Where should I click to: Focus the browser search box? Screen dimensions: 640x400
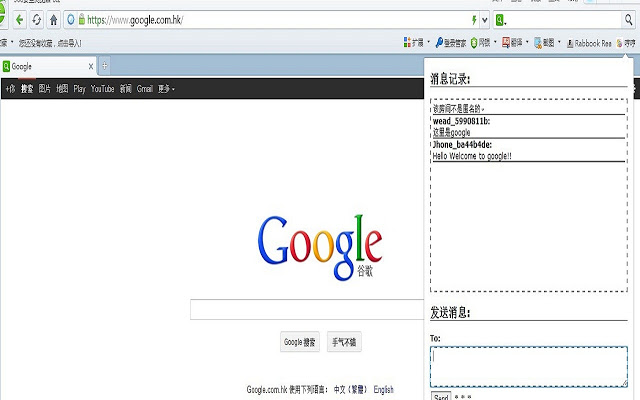pos(564,20)
